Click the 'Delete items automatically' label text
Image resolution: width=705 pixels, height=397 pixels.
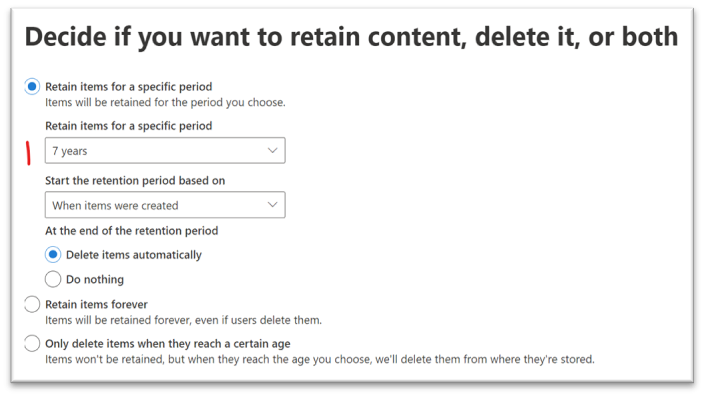134,255
